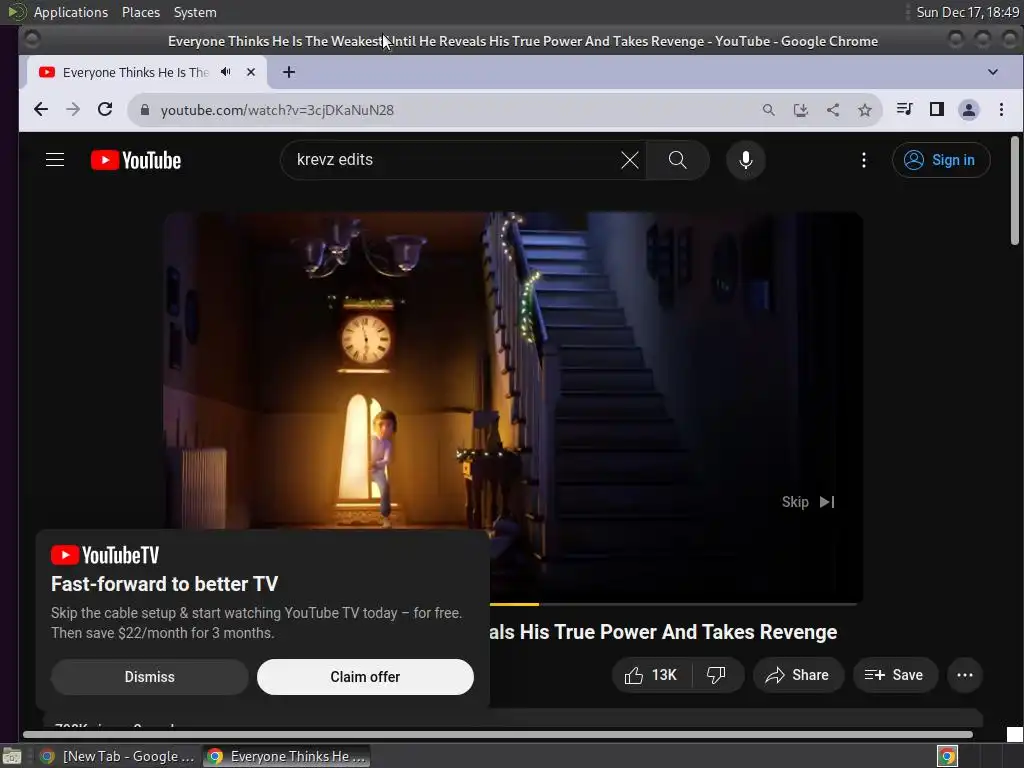Open more actions ellipsis next to Save
This screenshot has height=768, width=1024.
coord(965,675)
